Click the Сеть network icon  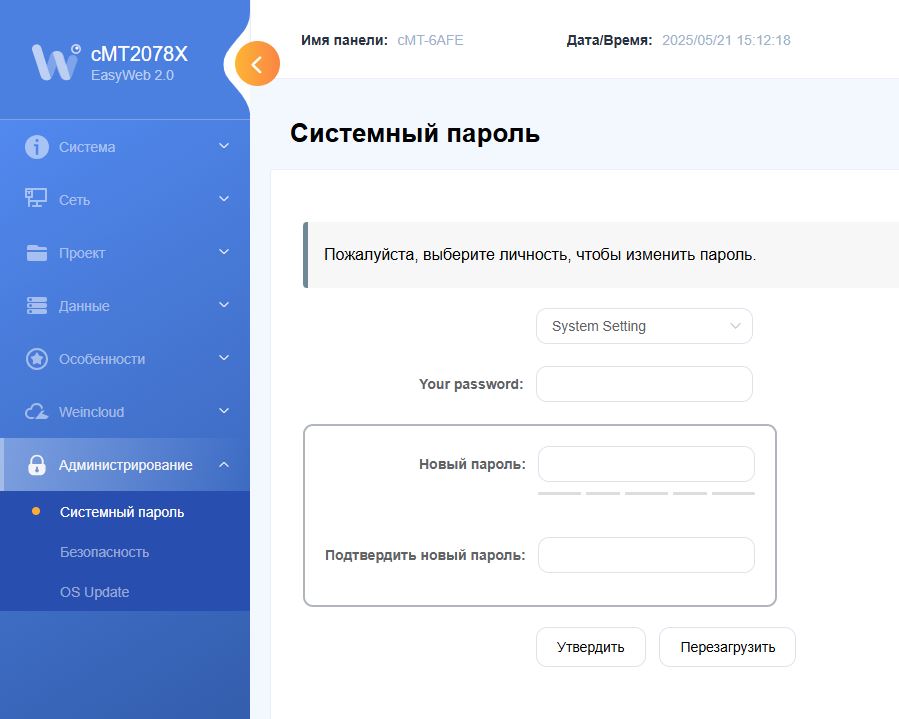37,199
